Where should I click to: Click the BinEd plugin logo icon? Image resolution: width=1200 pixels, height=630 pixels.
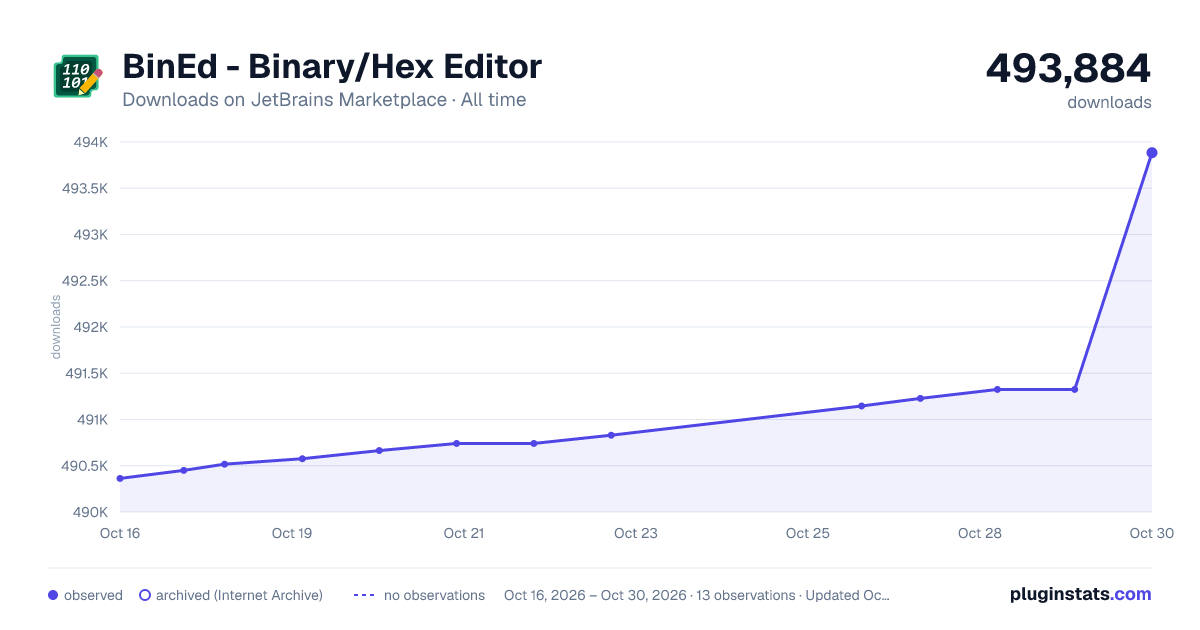pyautogui.click(x=78, y=76)
